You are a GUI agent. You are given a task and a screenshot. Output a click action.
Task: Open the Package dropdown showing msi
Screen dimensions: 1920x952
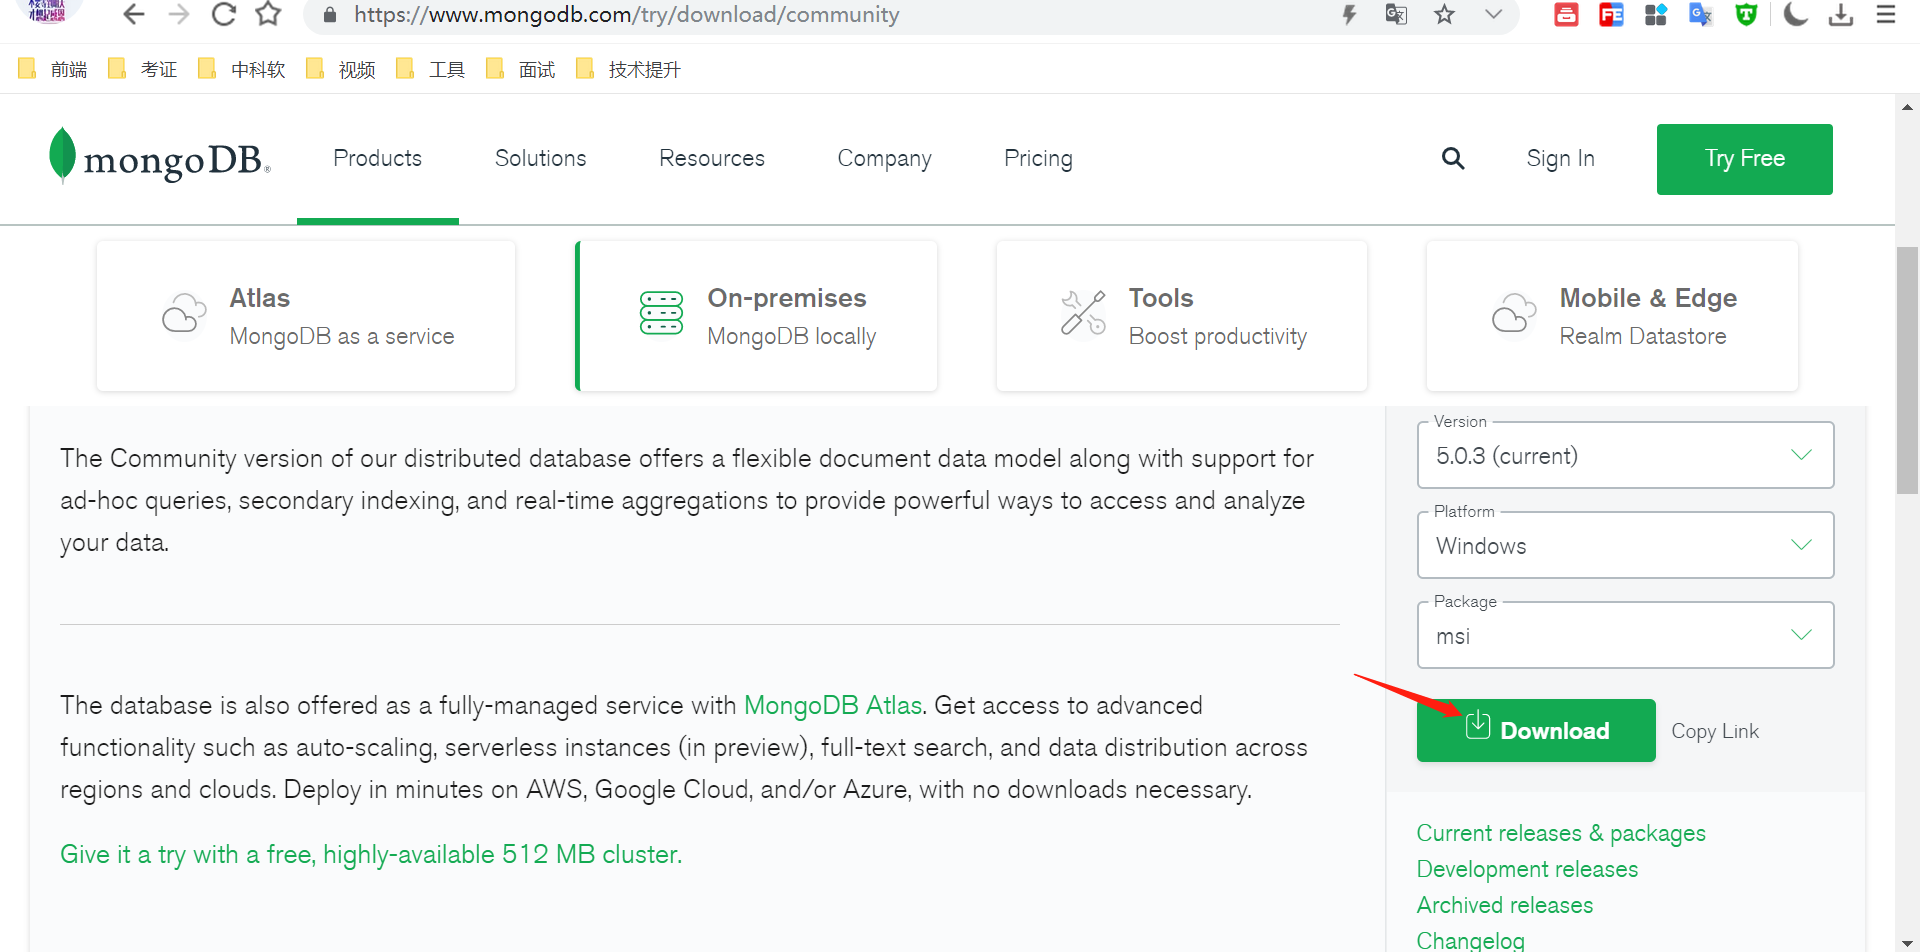point(1625,635)
